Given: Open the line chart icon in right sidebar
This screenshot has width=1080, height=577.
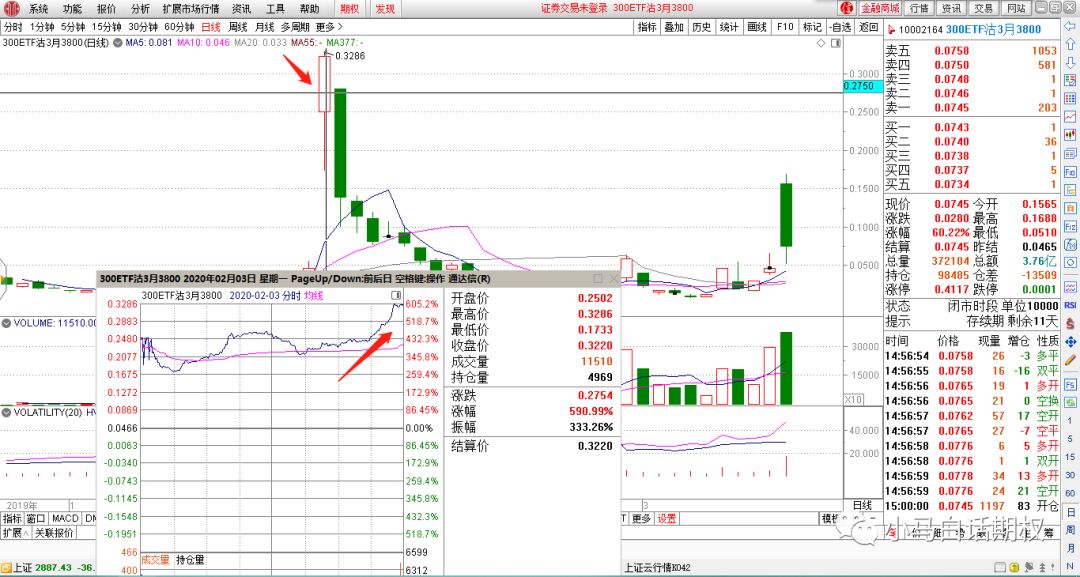Looking at the screenshot, I should click(x=1070, y=117).
